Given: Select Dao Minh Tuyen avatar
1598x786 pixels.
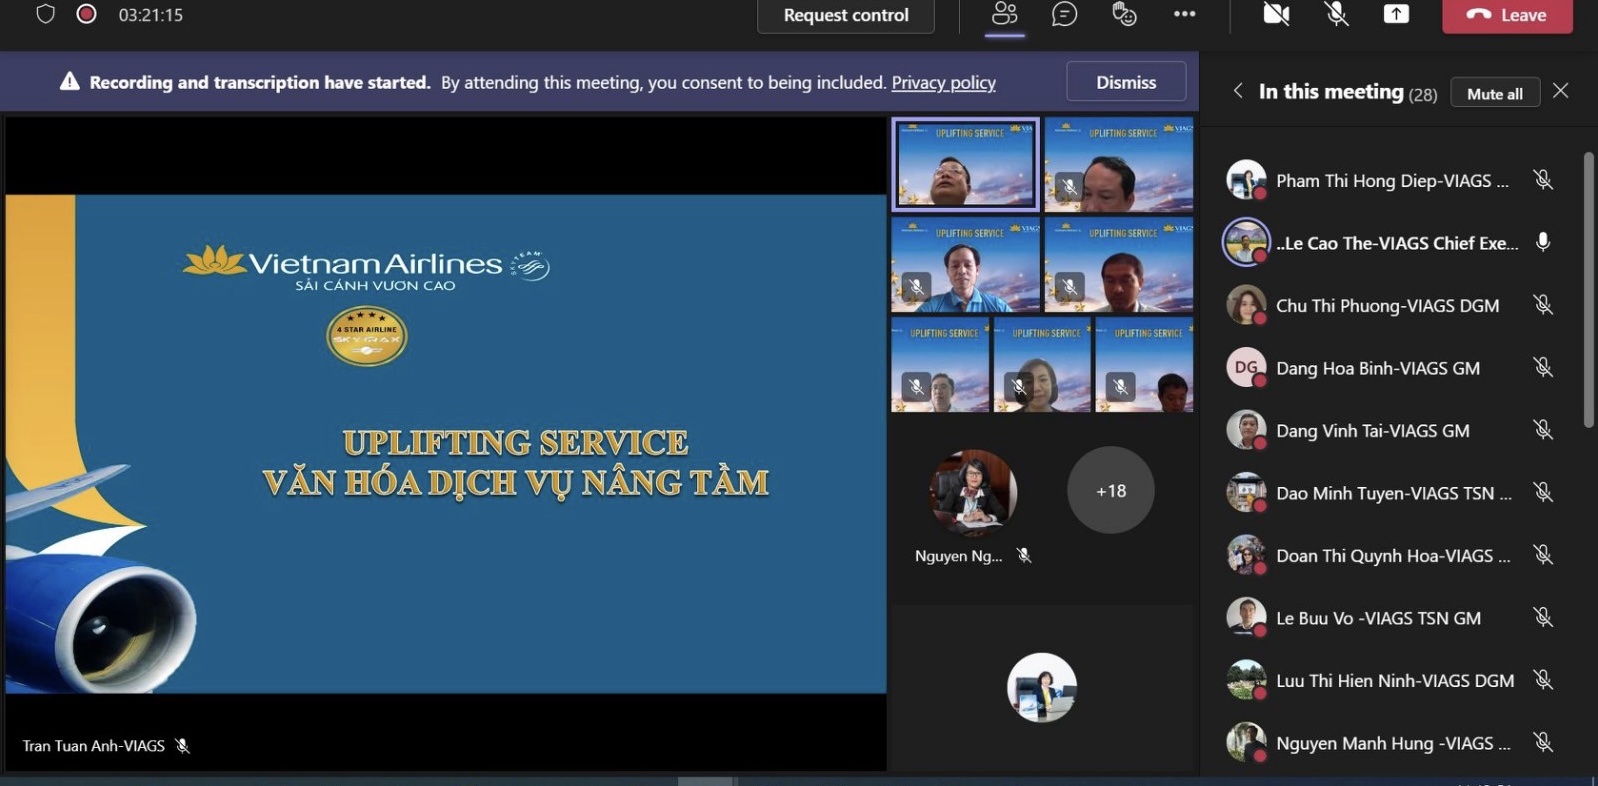Looking at the screenshot, I should pyautogui.click(x=1246, y=492).
